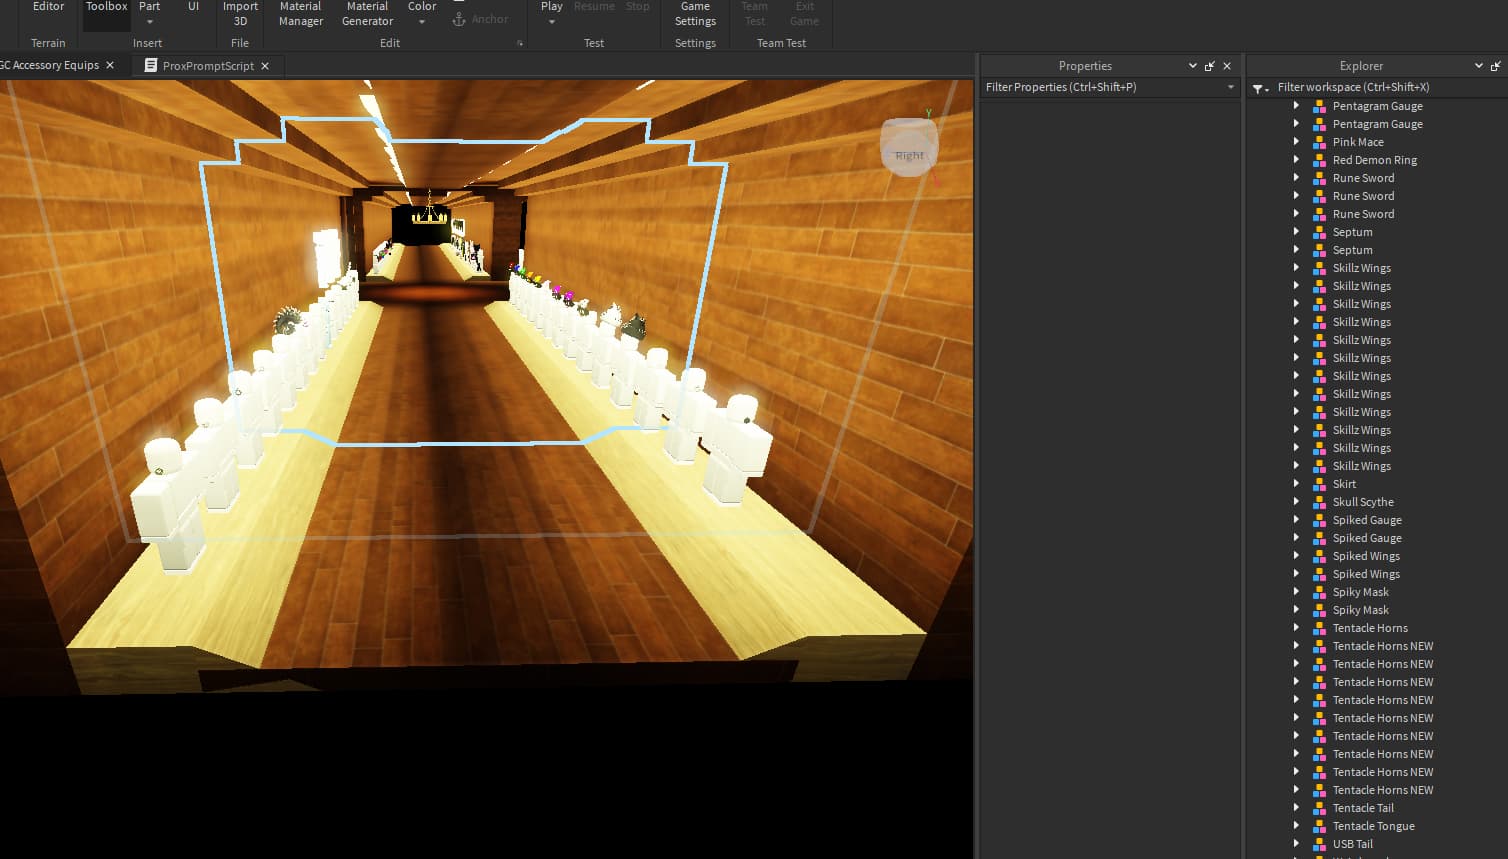Switch to the GC Accessory Equips tab

(52, 66)
